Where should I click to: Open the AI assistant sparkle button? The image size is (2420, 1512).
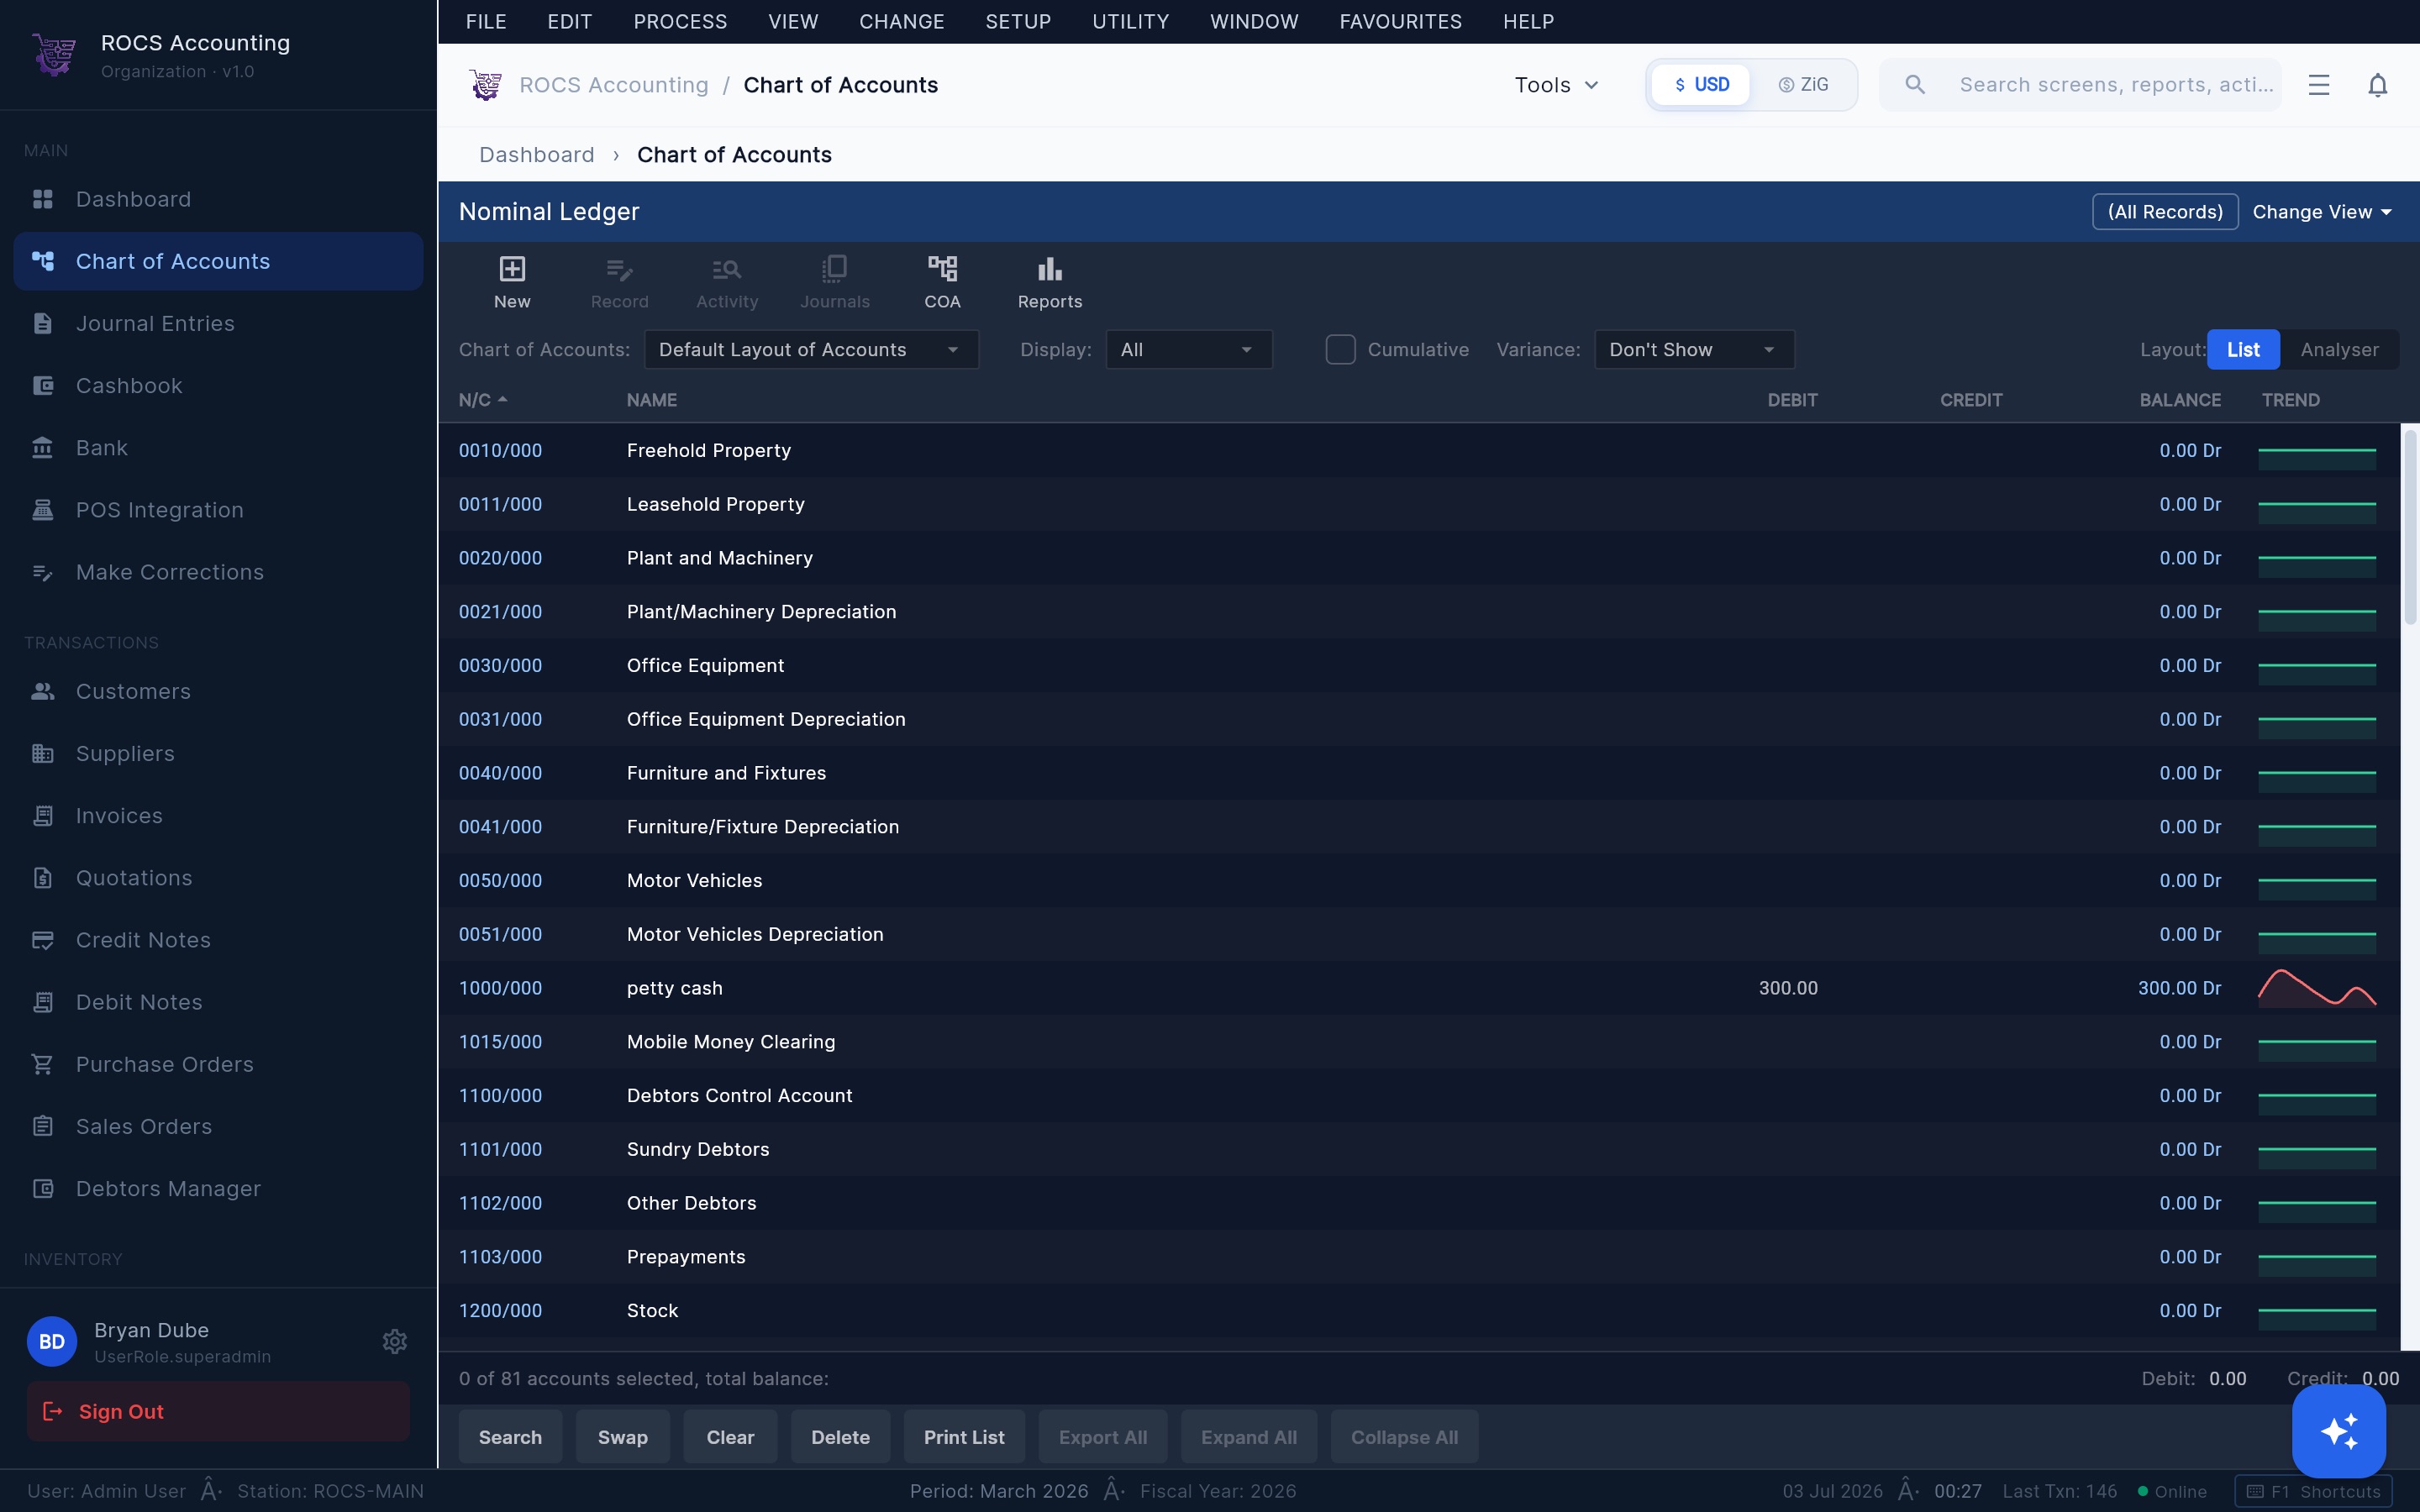2338,1430
